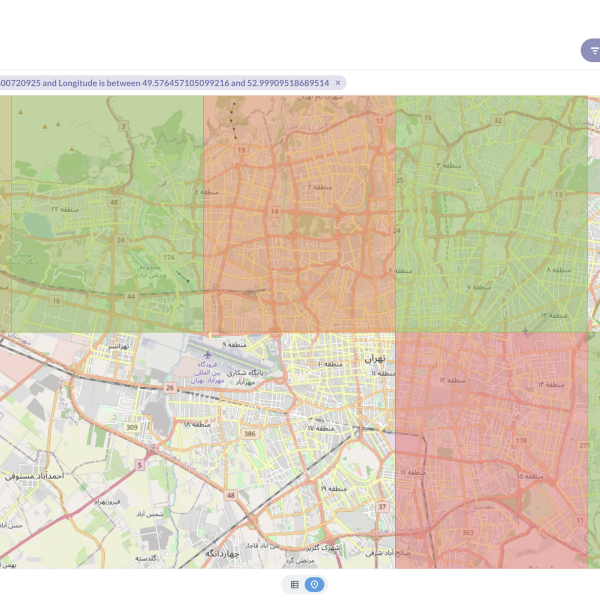600x600 pixels.
Task: Click the filter icon button at top right
Action: point(593,50)
